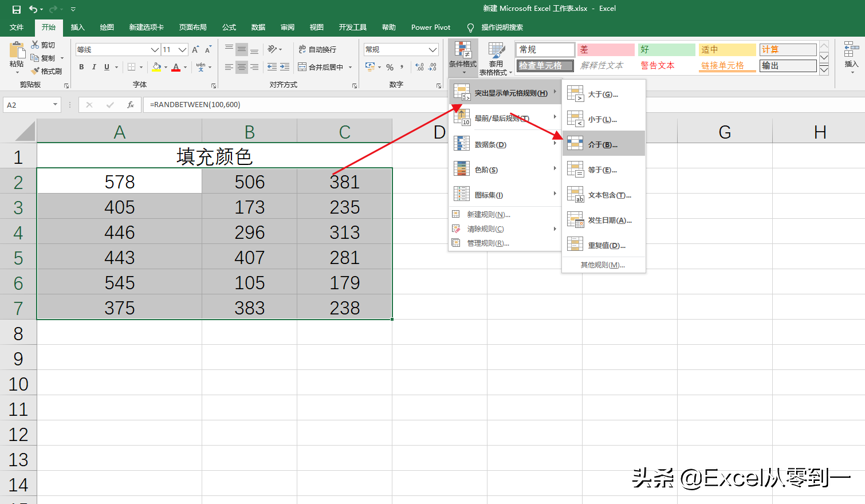Click the Orientation text angle icon
This screenshot has width=865, height=504.
coord(272,50)
